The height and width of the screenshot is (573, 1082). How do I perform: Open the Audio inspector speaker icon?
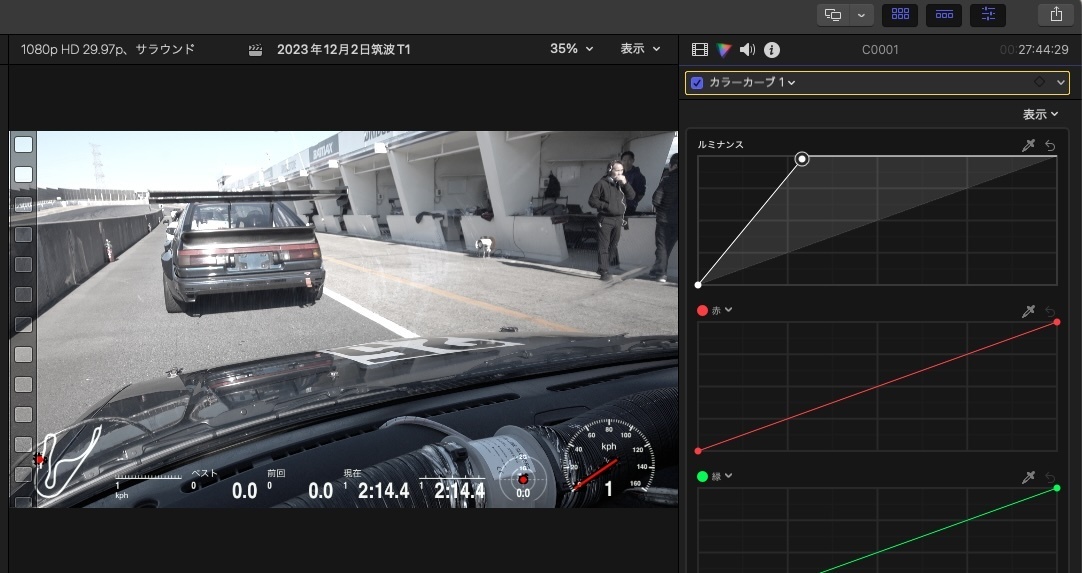pos(747,50)
